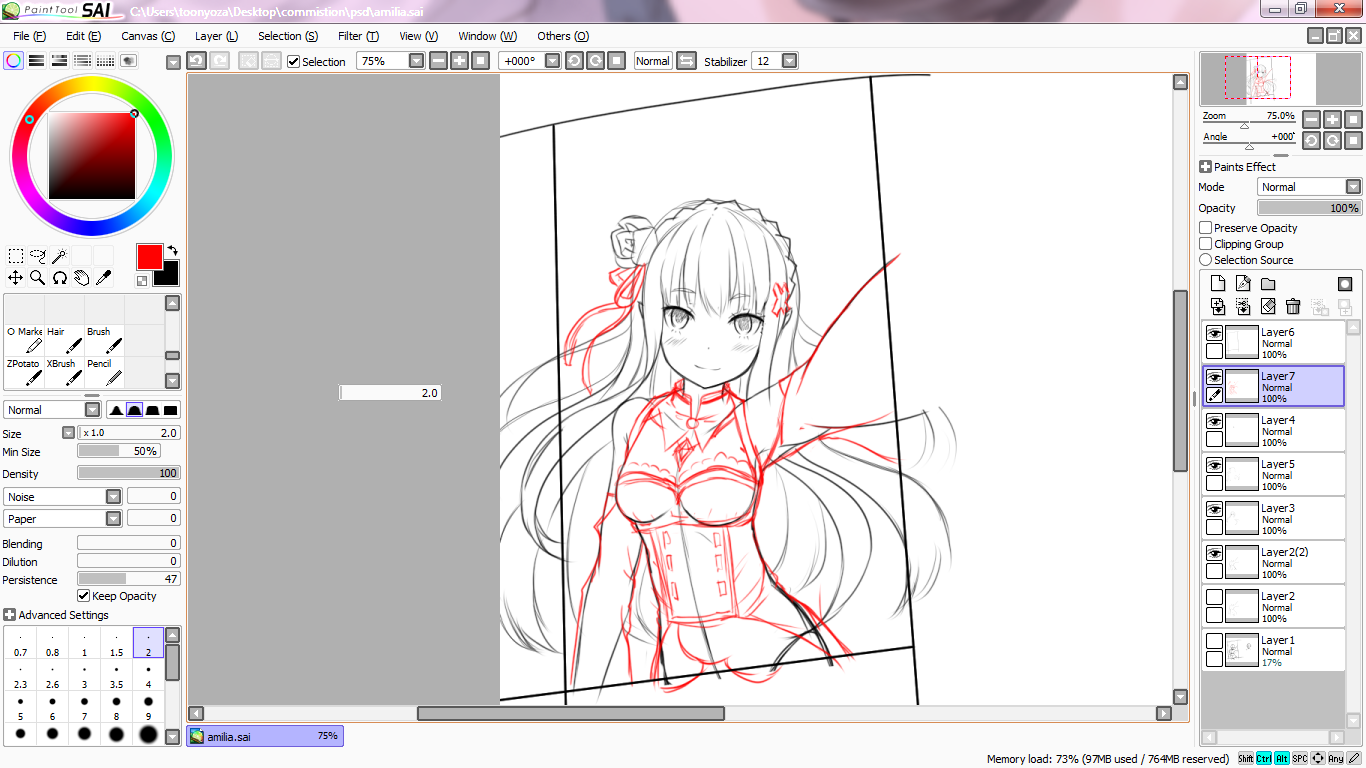Flip the canvas view horizontally
This screenshot has height=768, width=1366.
point(686,61)
